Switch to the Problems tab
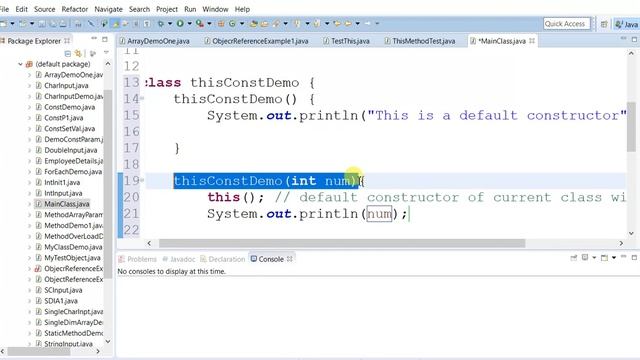The height and width of the screenshot is (360, 640). point(138,259)
